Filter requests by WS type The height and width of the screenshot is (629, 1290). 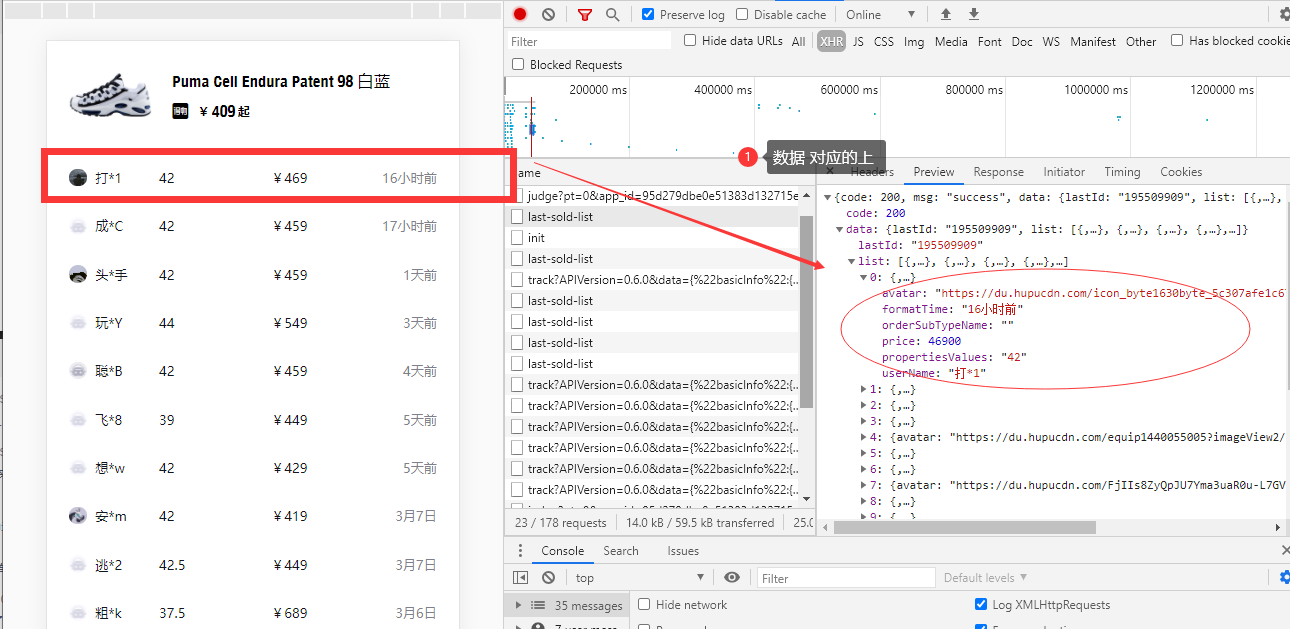1051,41
